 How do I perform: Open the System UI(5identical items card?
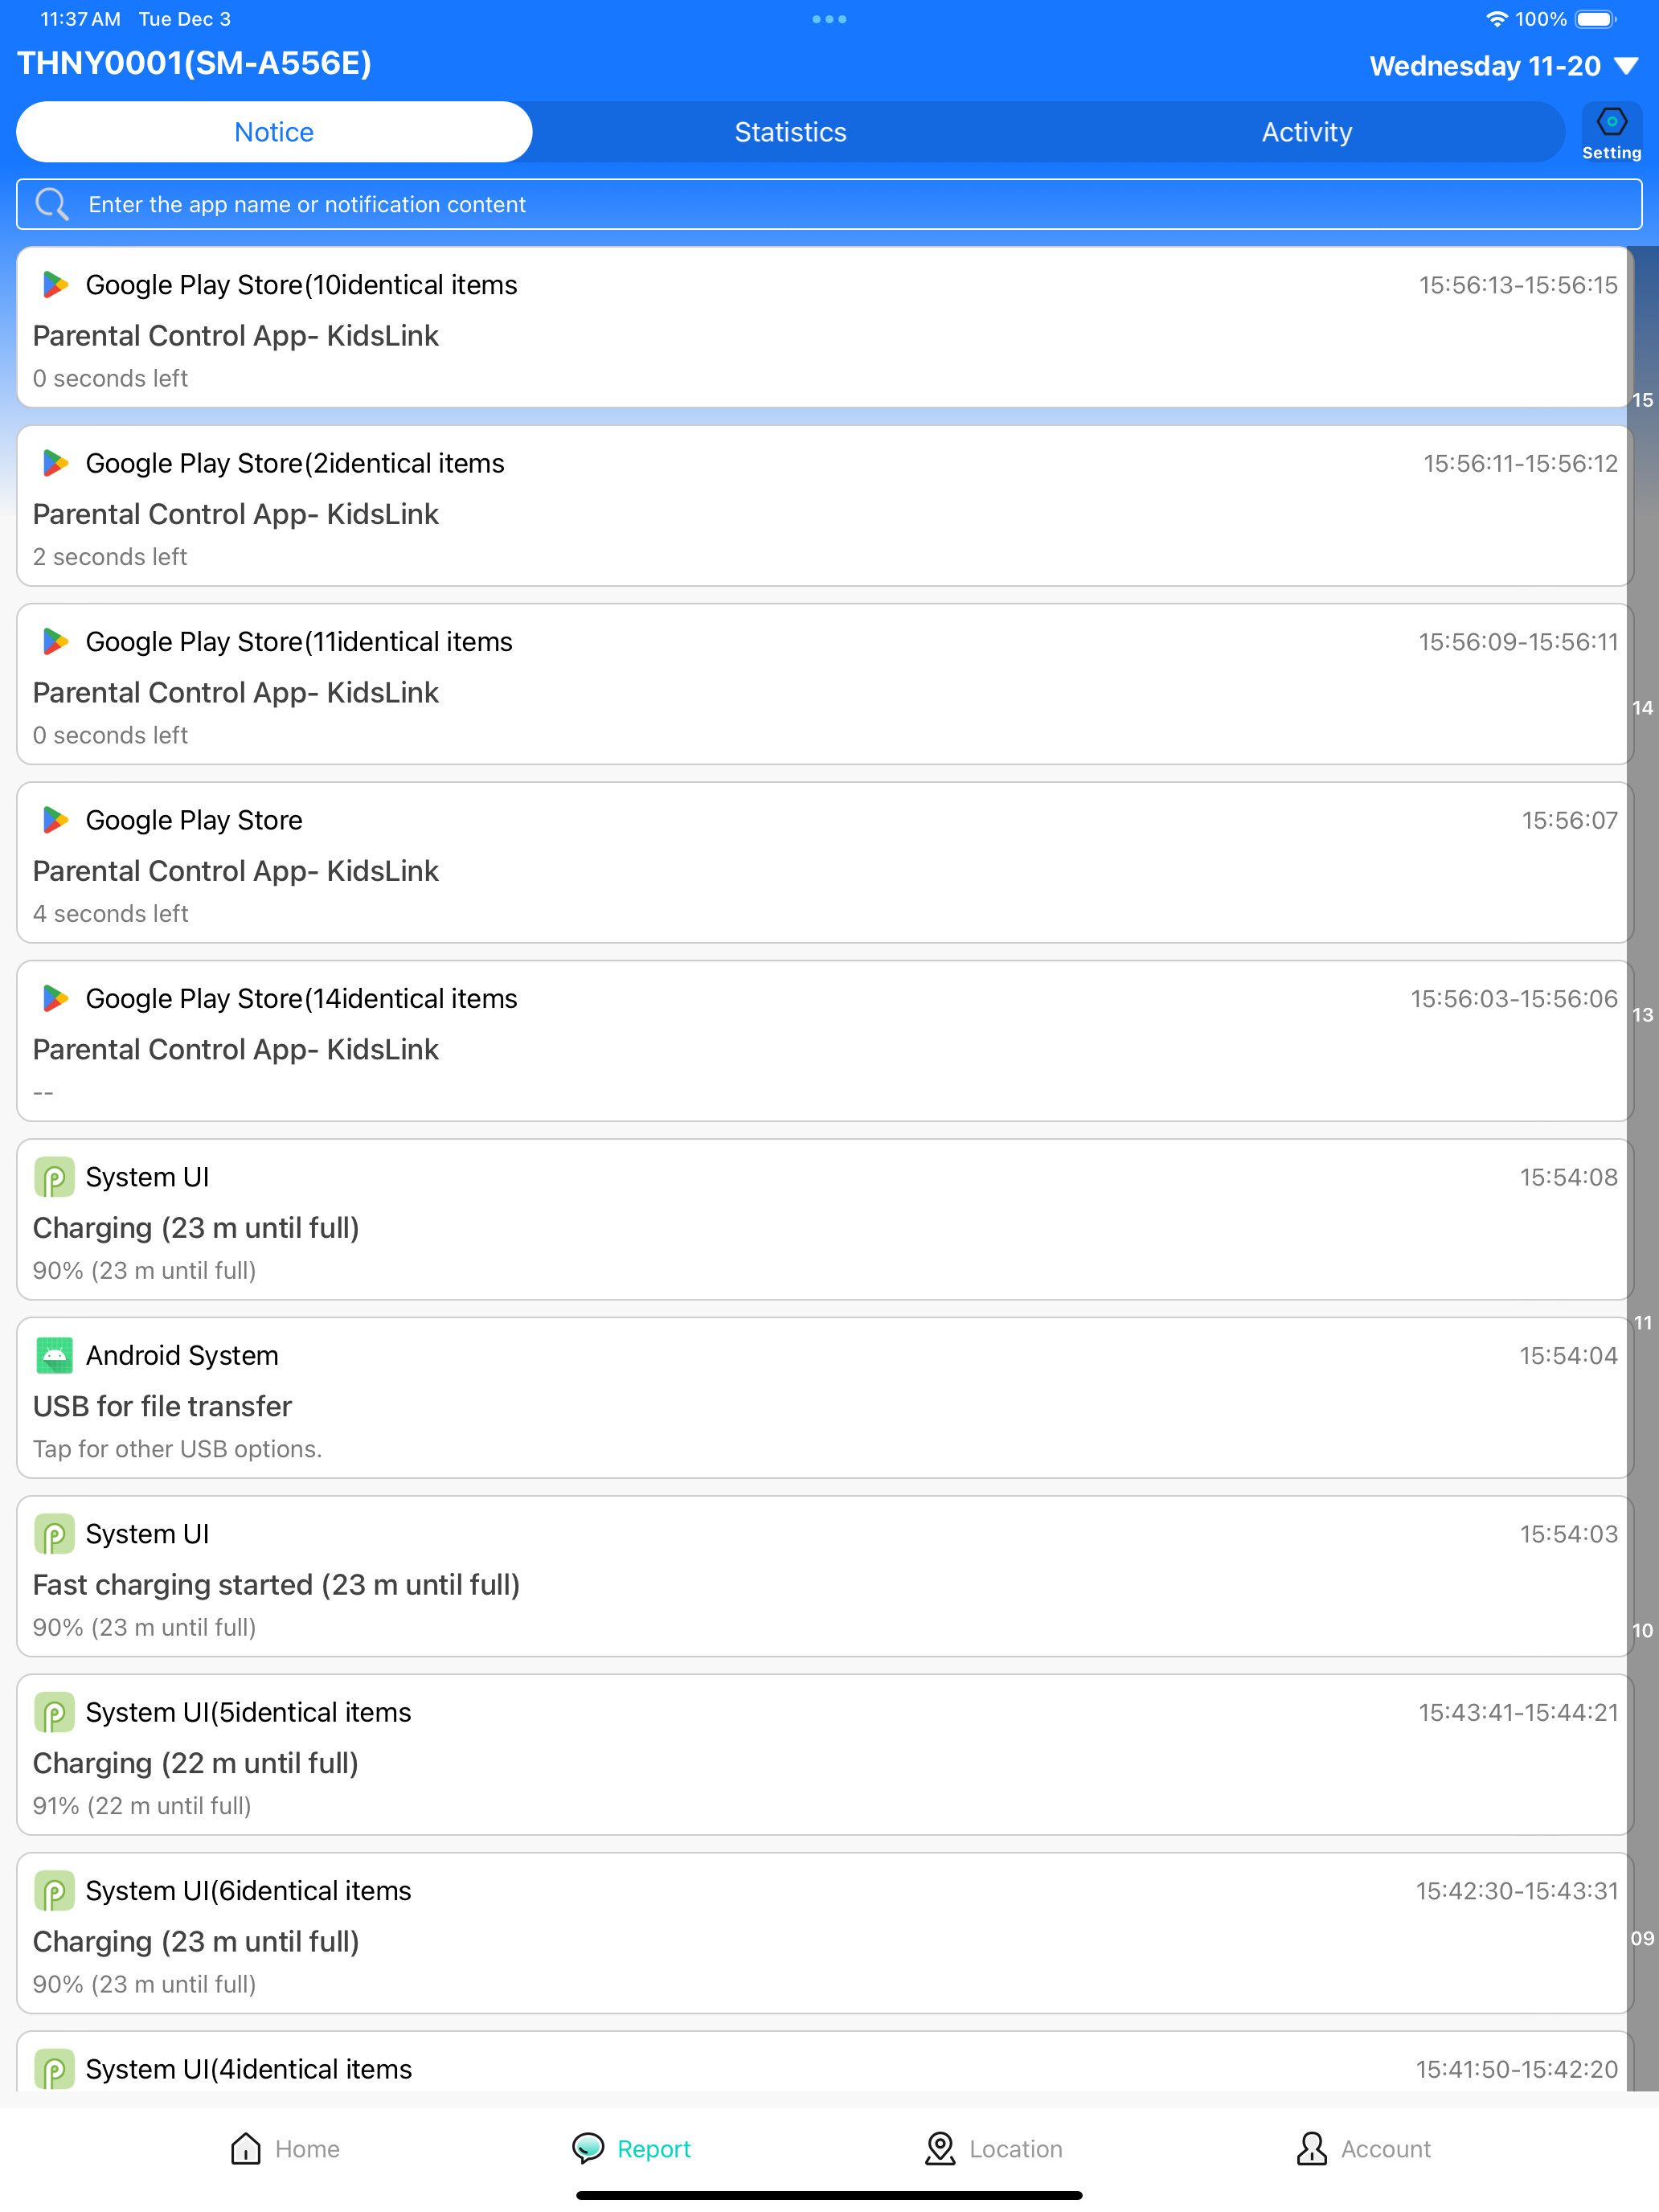825,1755
